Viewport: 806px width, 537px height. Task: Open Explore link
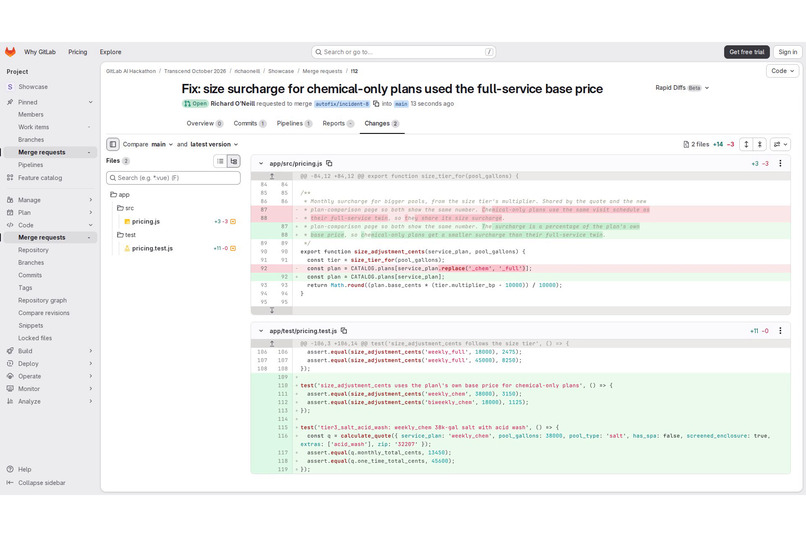pos(111,52)
